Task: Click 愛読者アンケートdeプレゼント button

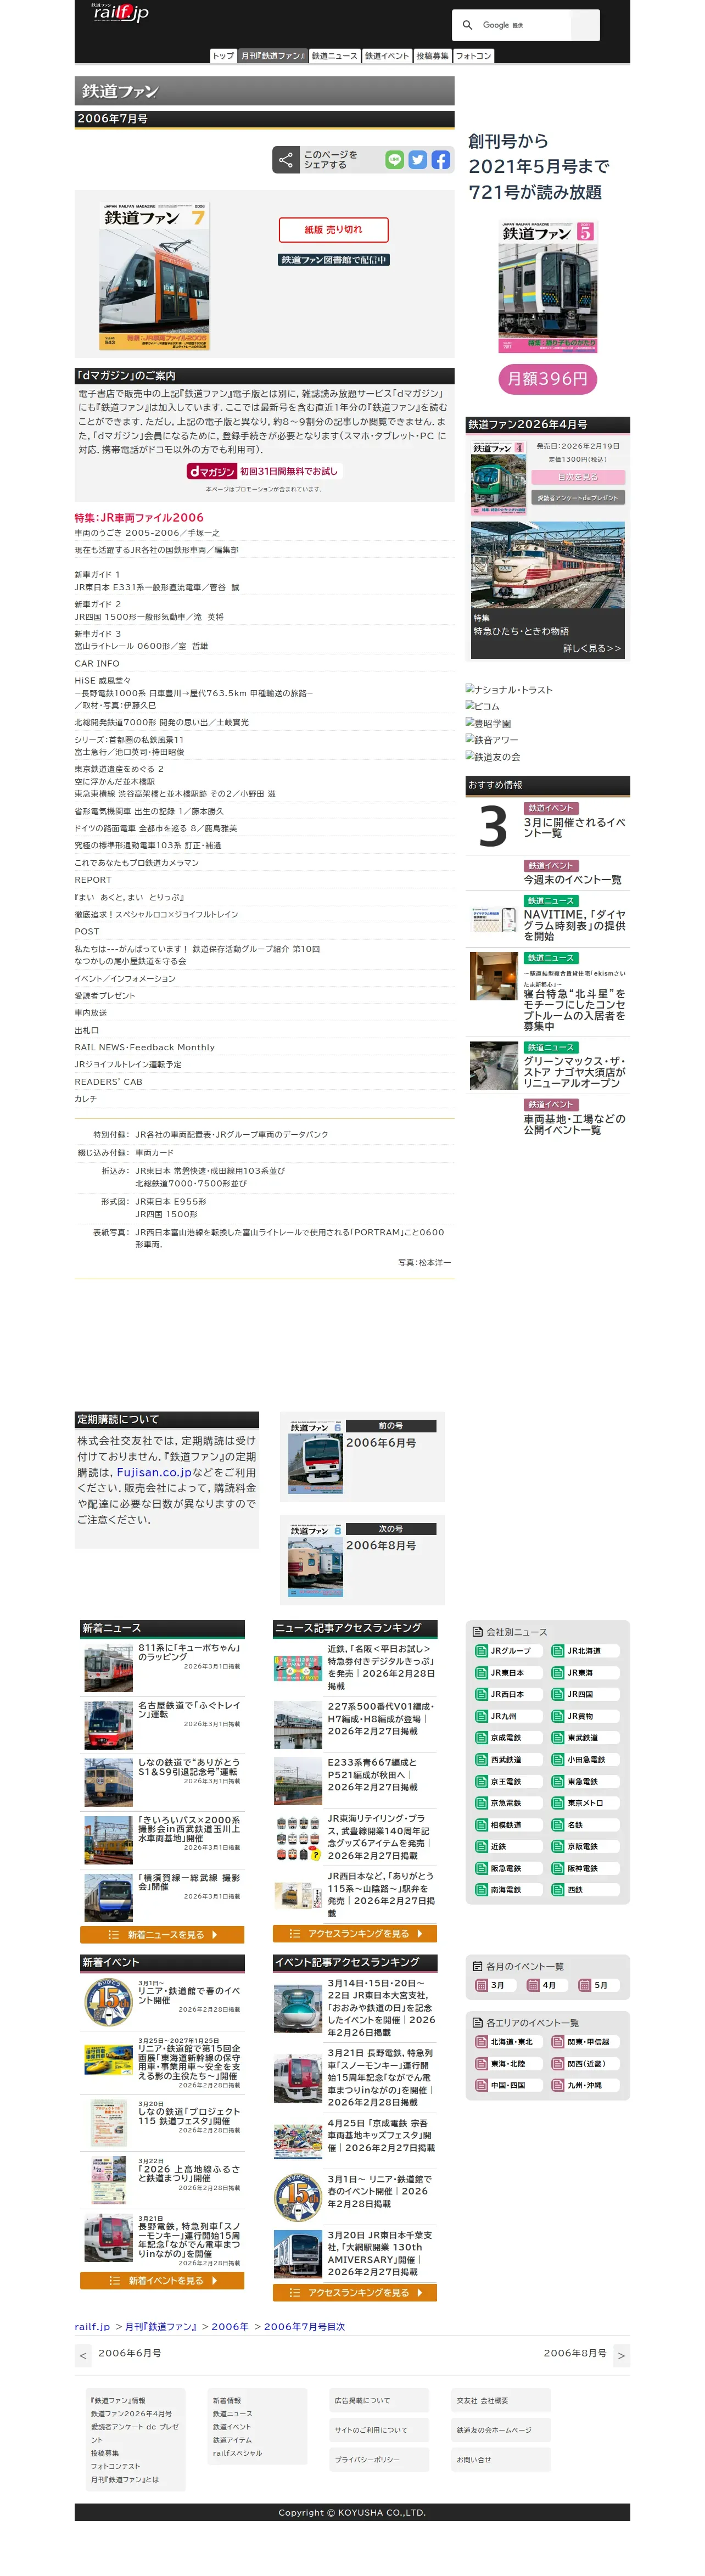Action: pos(578,497)
